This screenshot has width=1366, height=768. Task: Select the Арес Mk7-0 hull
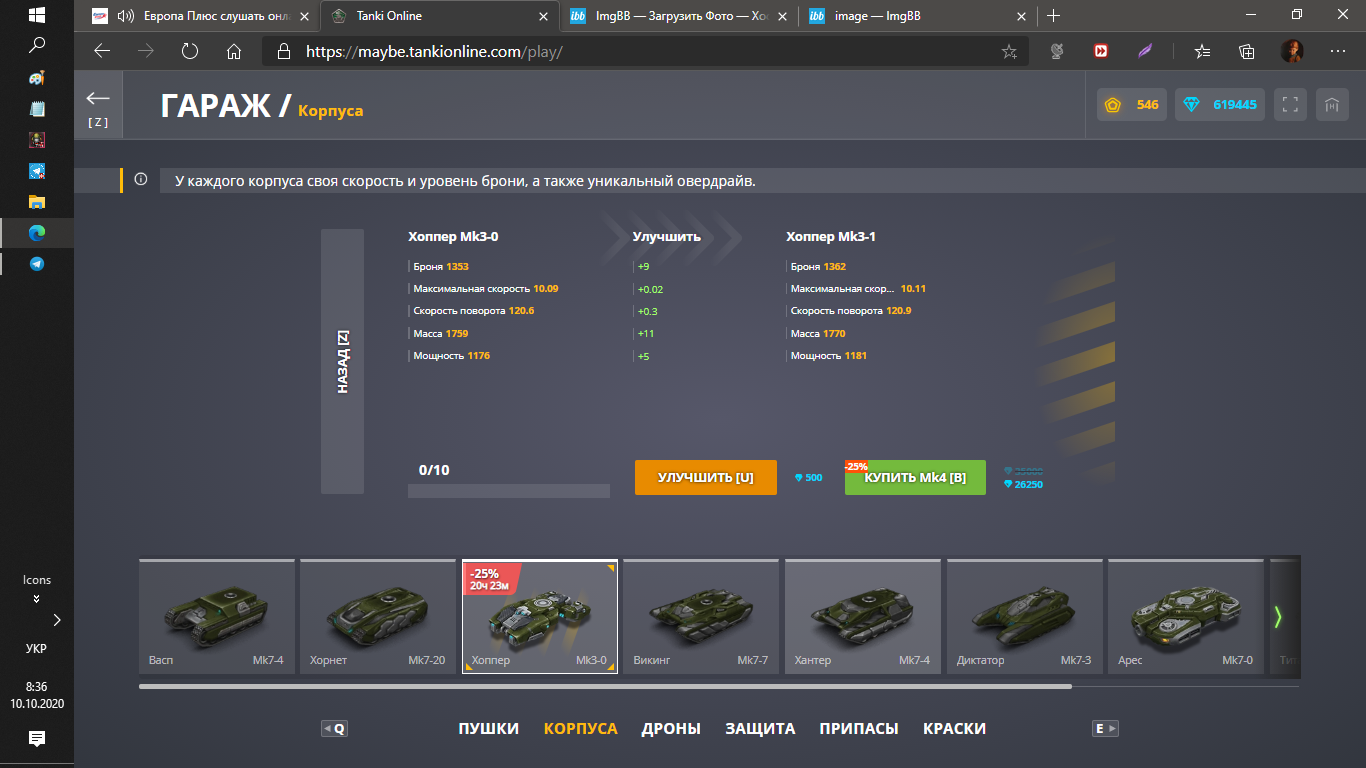coord(1186,616)
